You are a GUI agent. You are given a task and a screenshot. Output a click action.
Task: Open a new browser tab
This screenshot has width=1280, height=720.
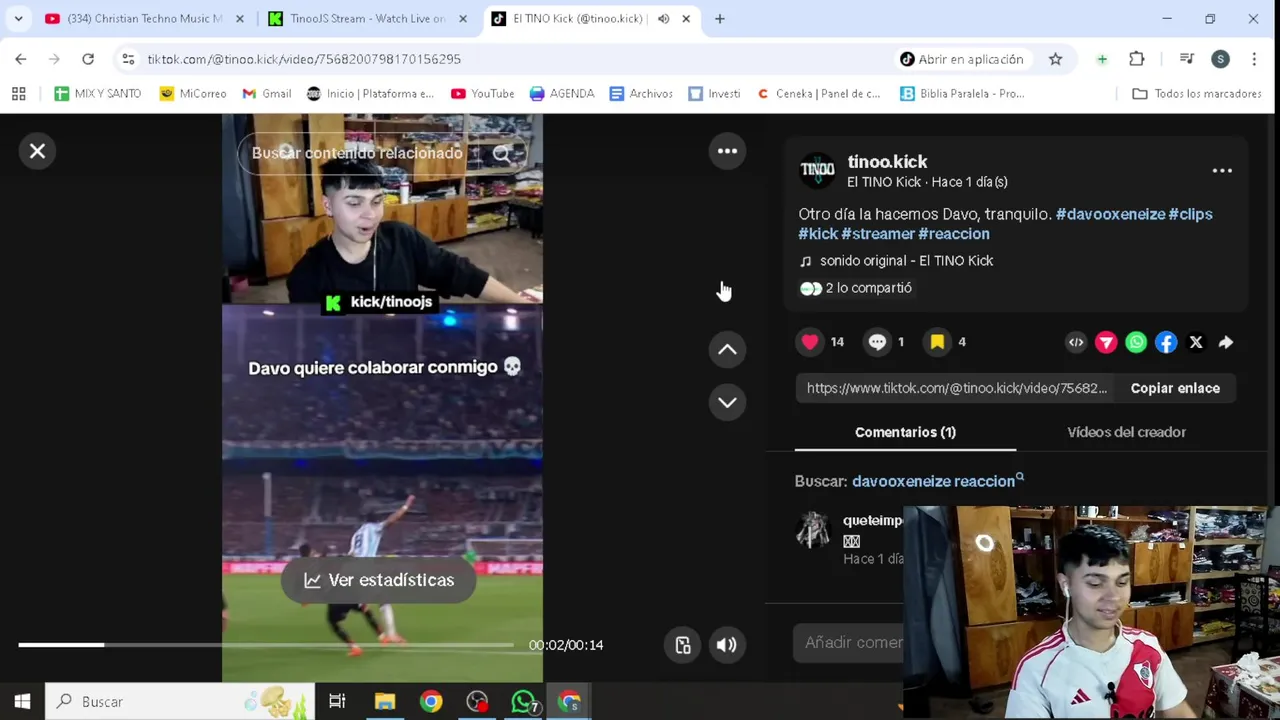719,19
